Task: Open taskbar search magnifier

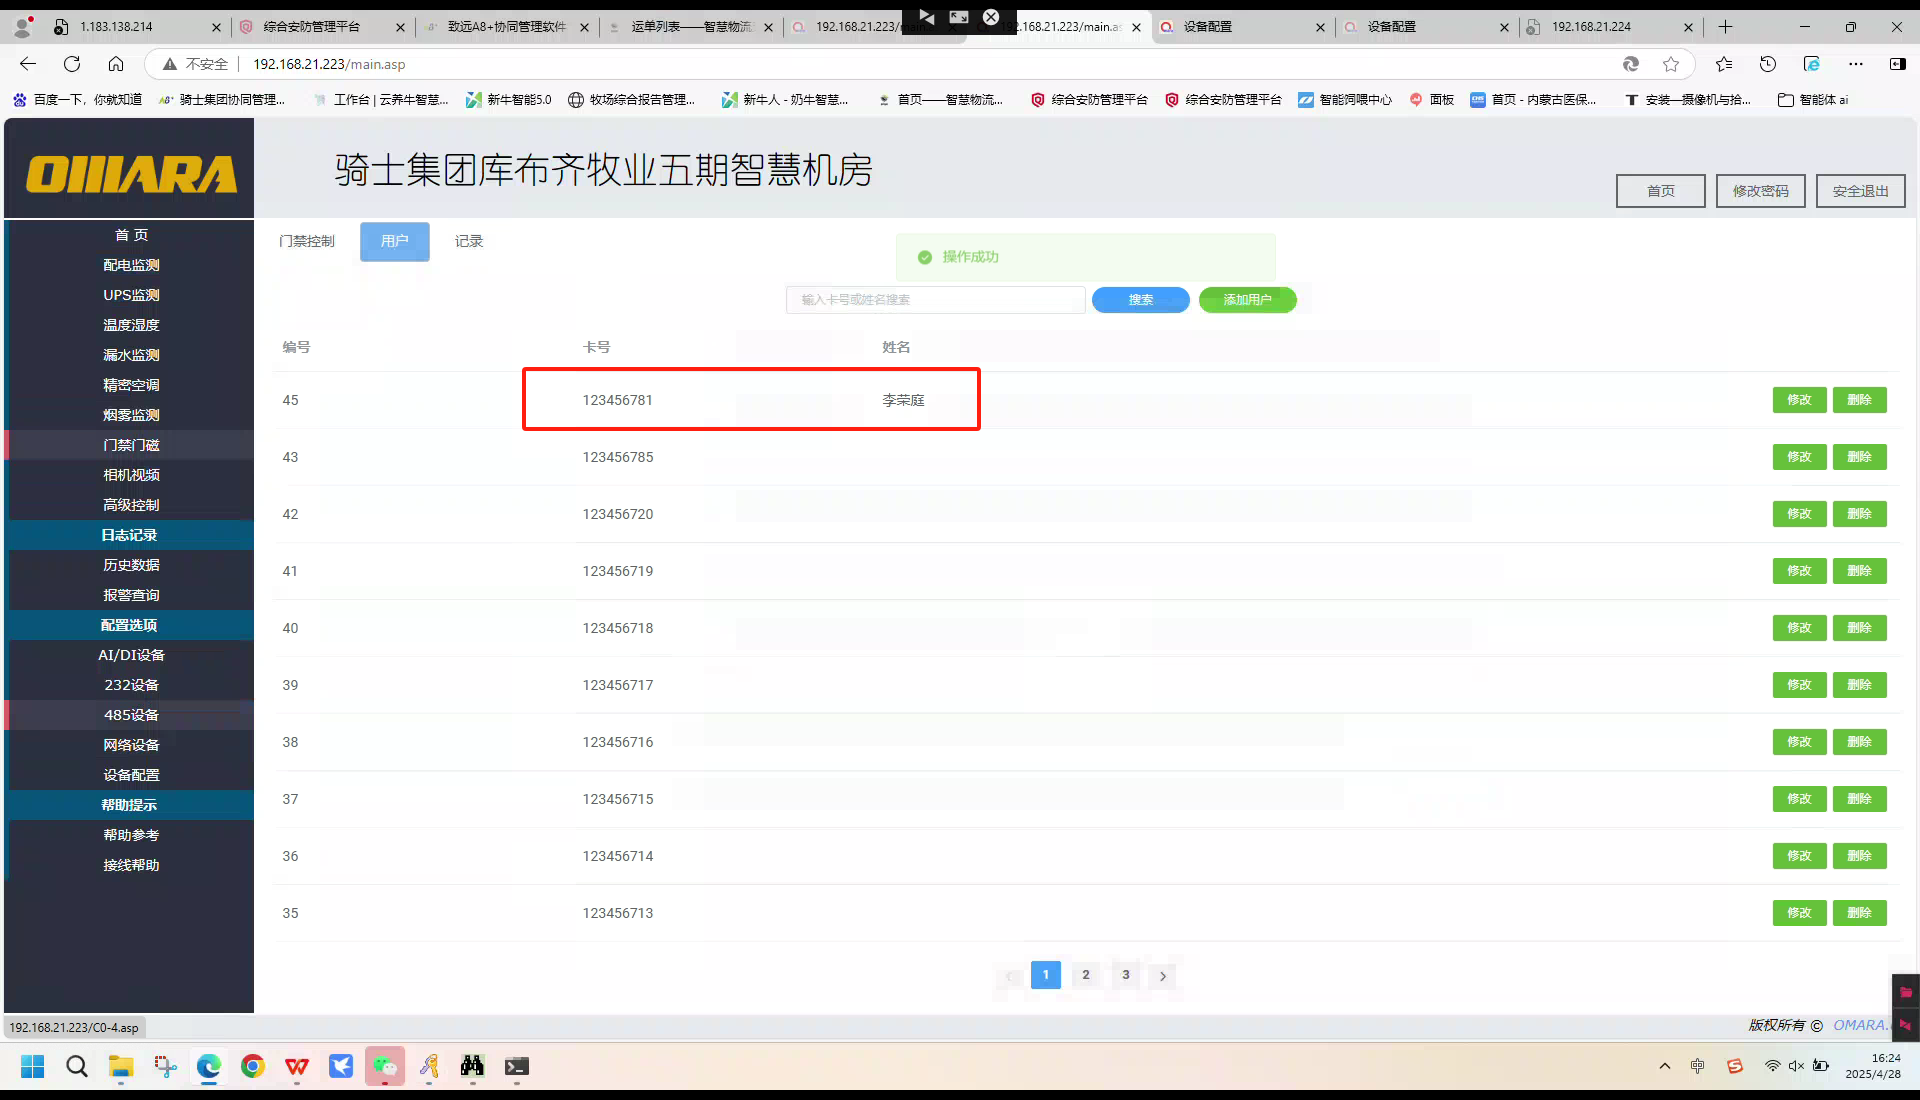Action: 77,1066
